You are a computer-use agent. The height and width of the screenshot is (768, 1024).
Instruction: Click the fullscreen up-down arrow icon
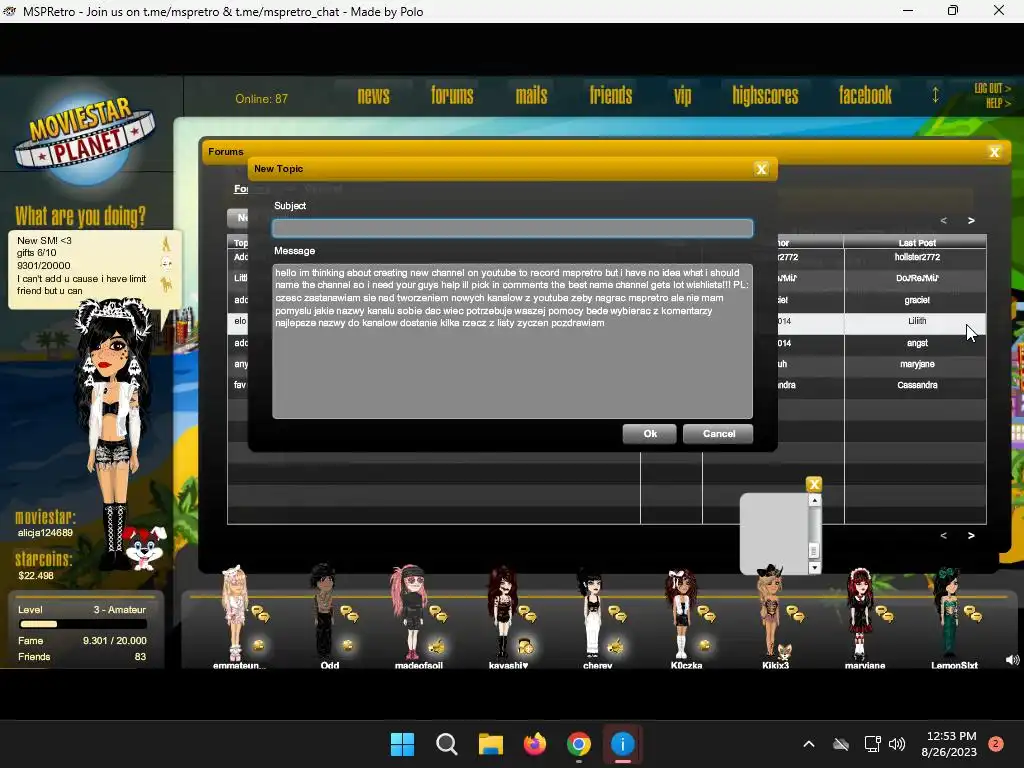[935, 95]
